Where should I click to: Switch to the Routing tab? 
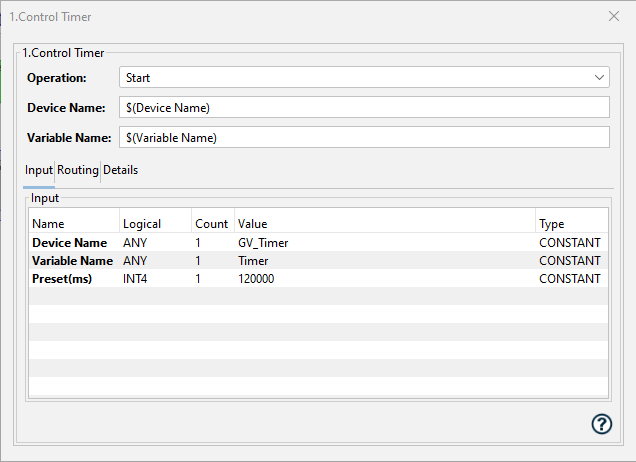coord(78,170)
